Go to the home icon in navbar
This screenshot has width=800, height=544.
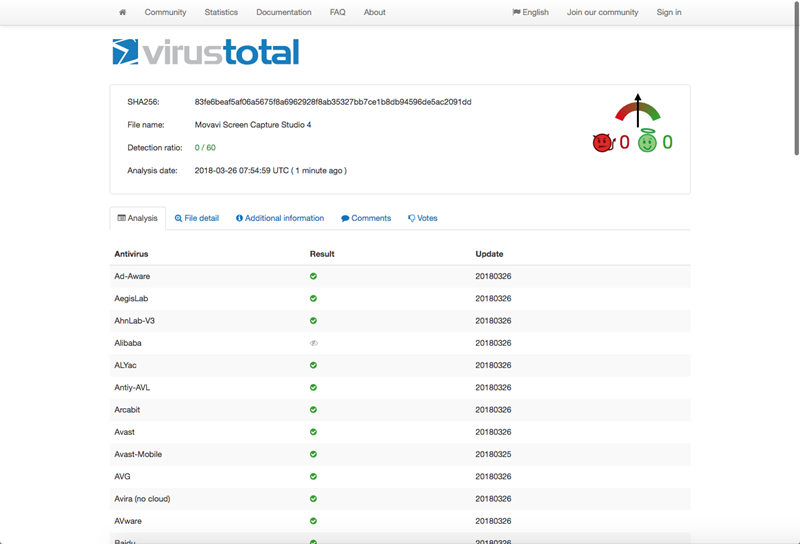[x=122, y=12]
